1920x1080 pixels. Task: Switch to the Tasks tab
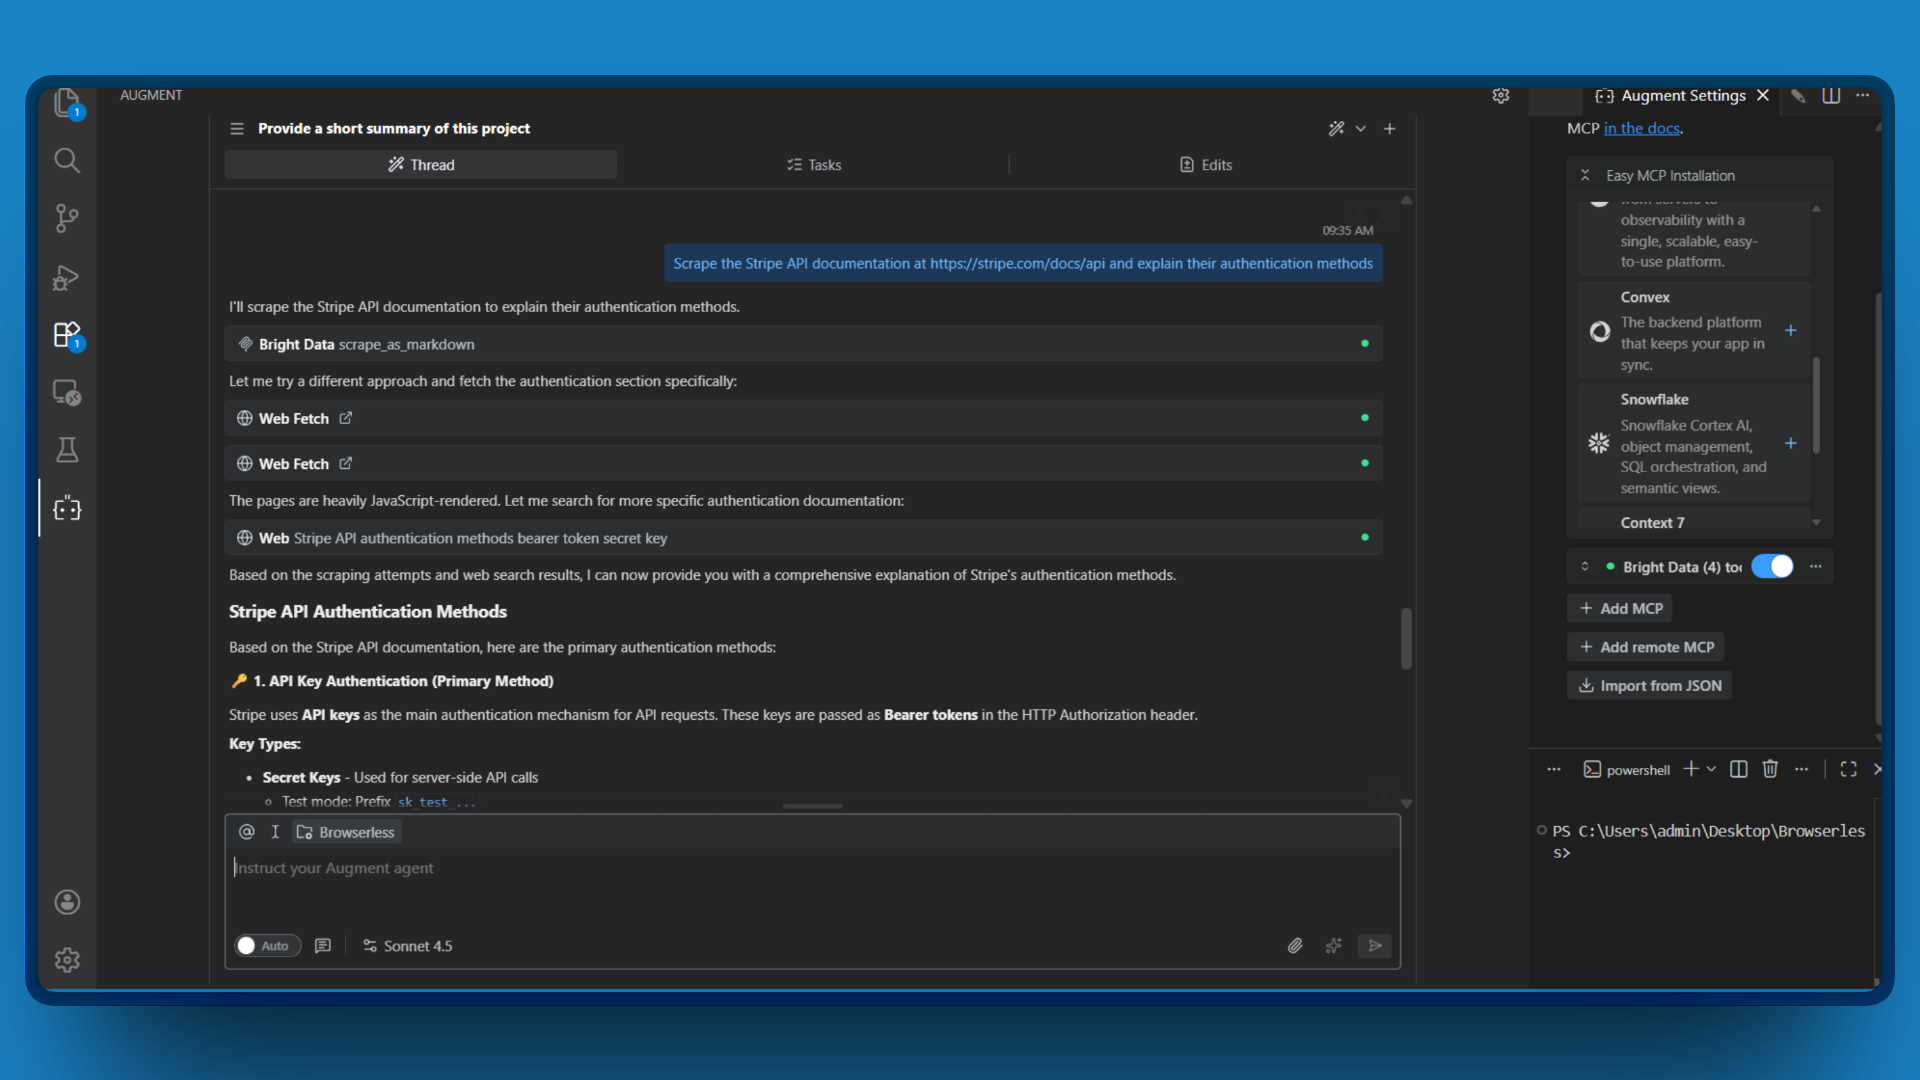click(x=814, y=165)
